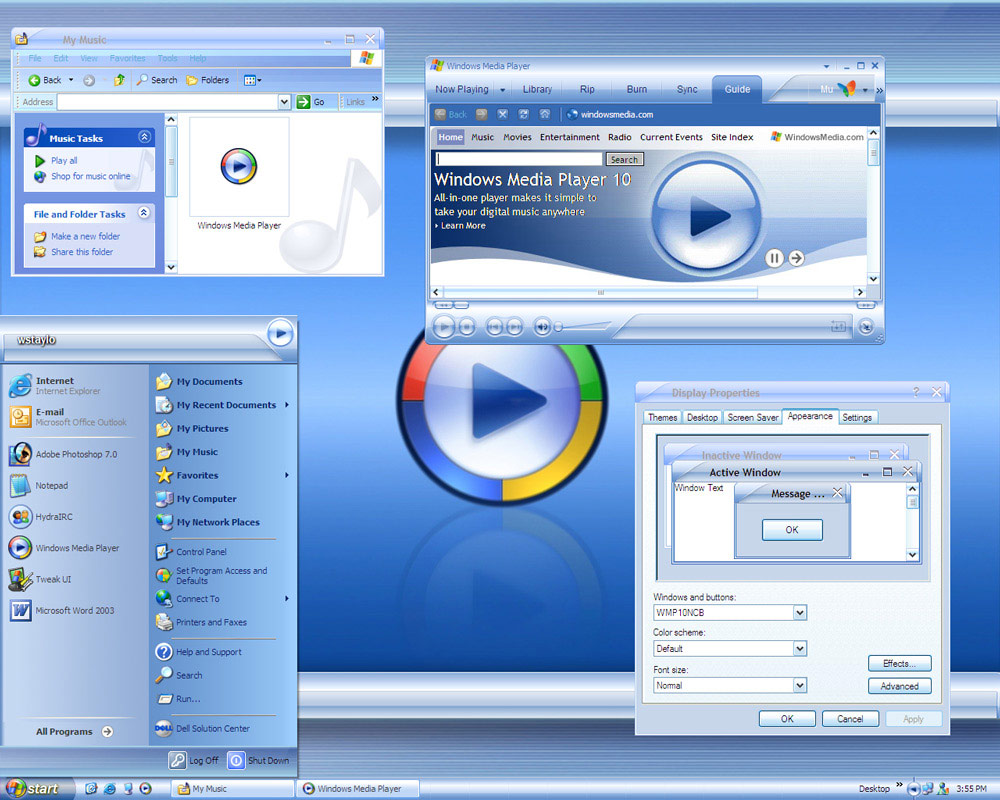Select the Windows Media Player icon in My Music

coord(239,166)
